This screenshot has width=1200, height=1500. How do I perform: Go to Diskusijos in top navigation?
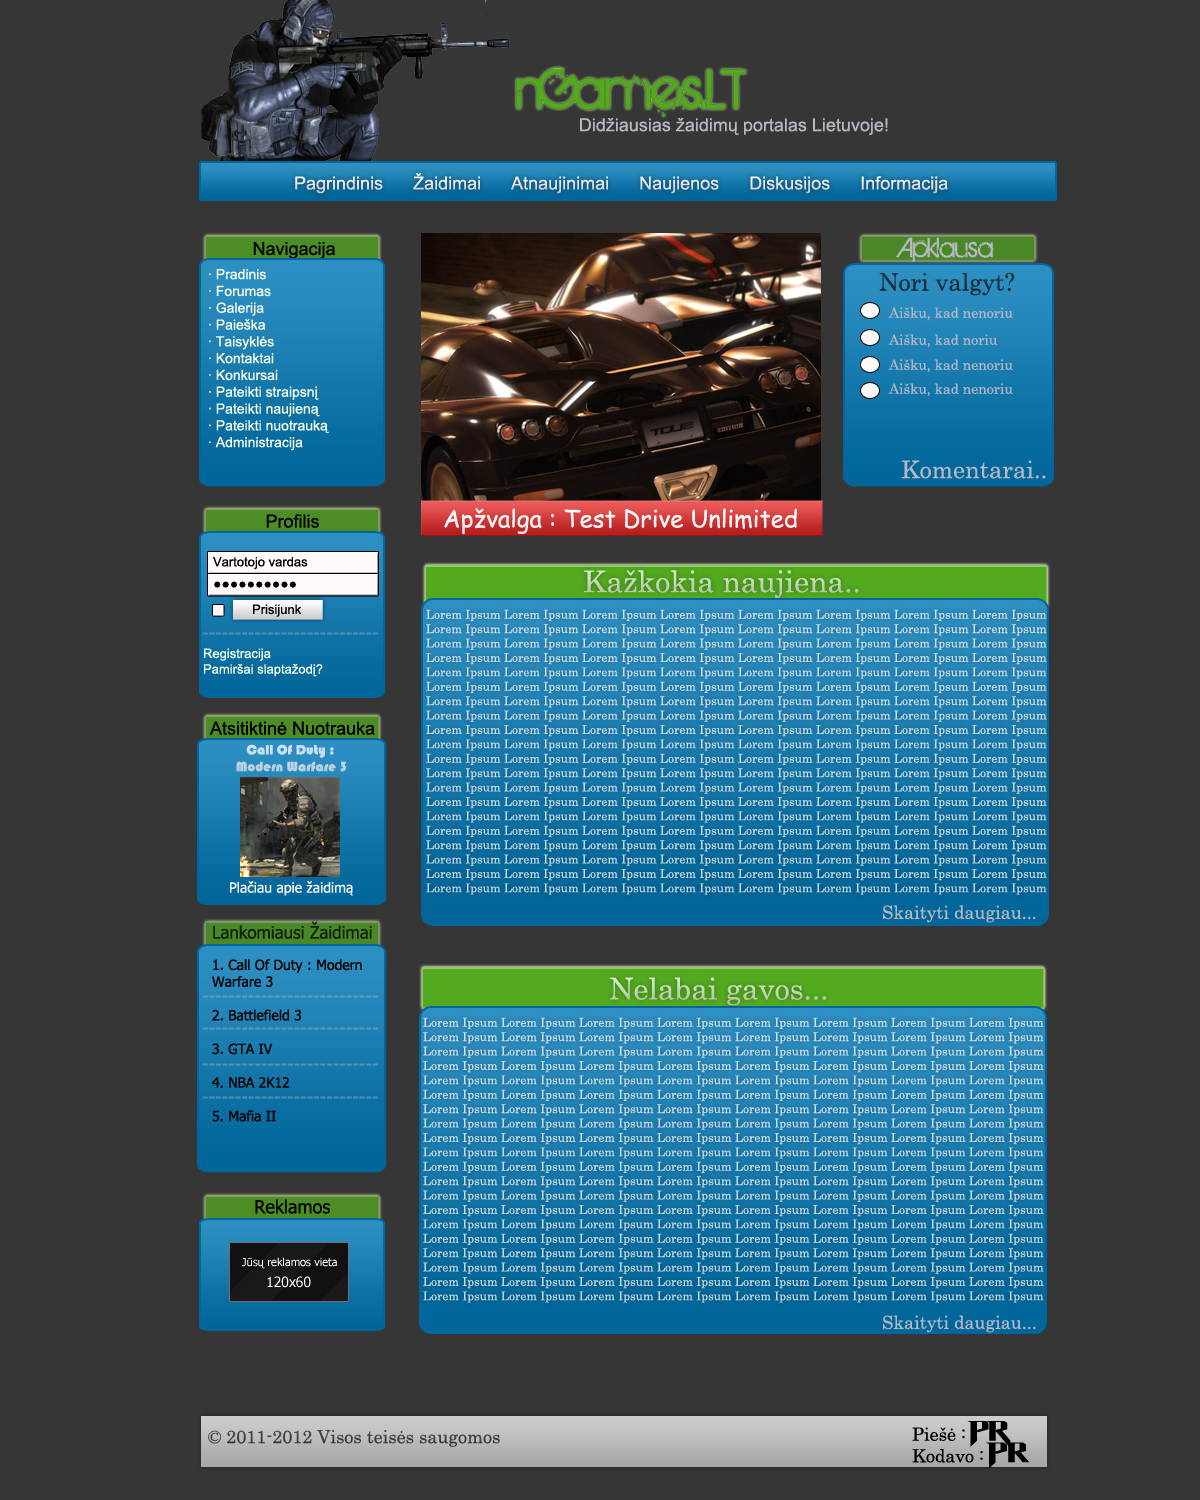click(x=789, y=183)
